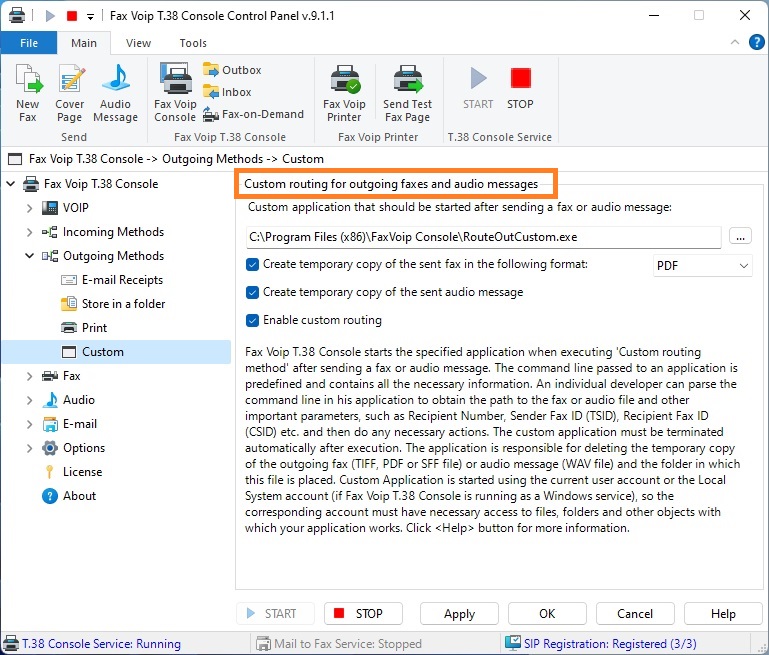Expand the Options tree node
Image resolution: width=769 pixels, height=655 pixels.
29,448
